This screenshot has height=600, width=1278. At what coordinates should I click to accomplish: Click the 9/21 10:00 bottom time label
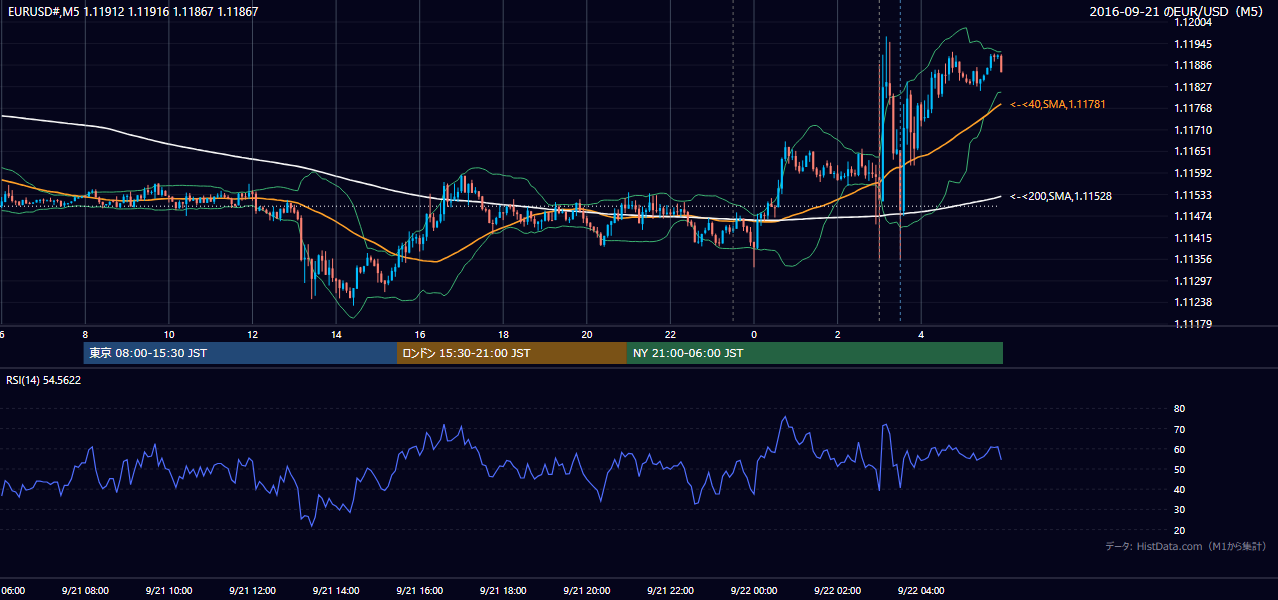169,591
